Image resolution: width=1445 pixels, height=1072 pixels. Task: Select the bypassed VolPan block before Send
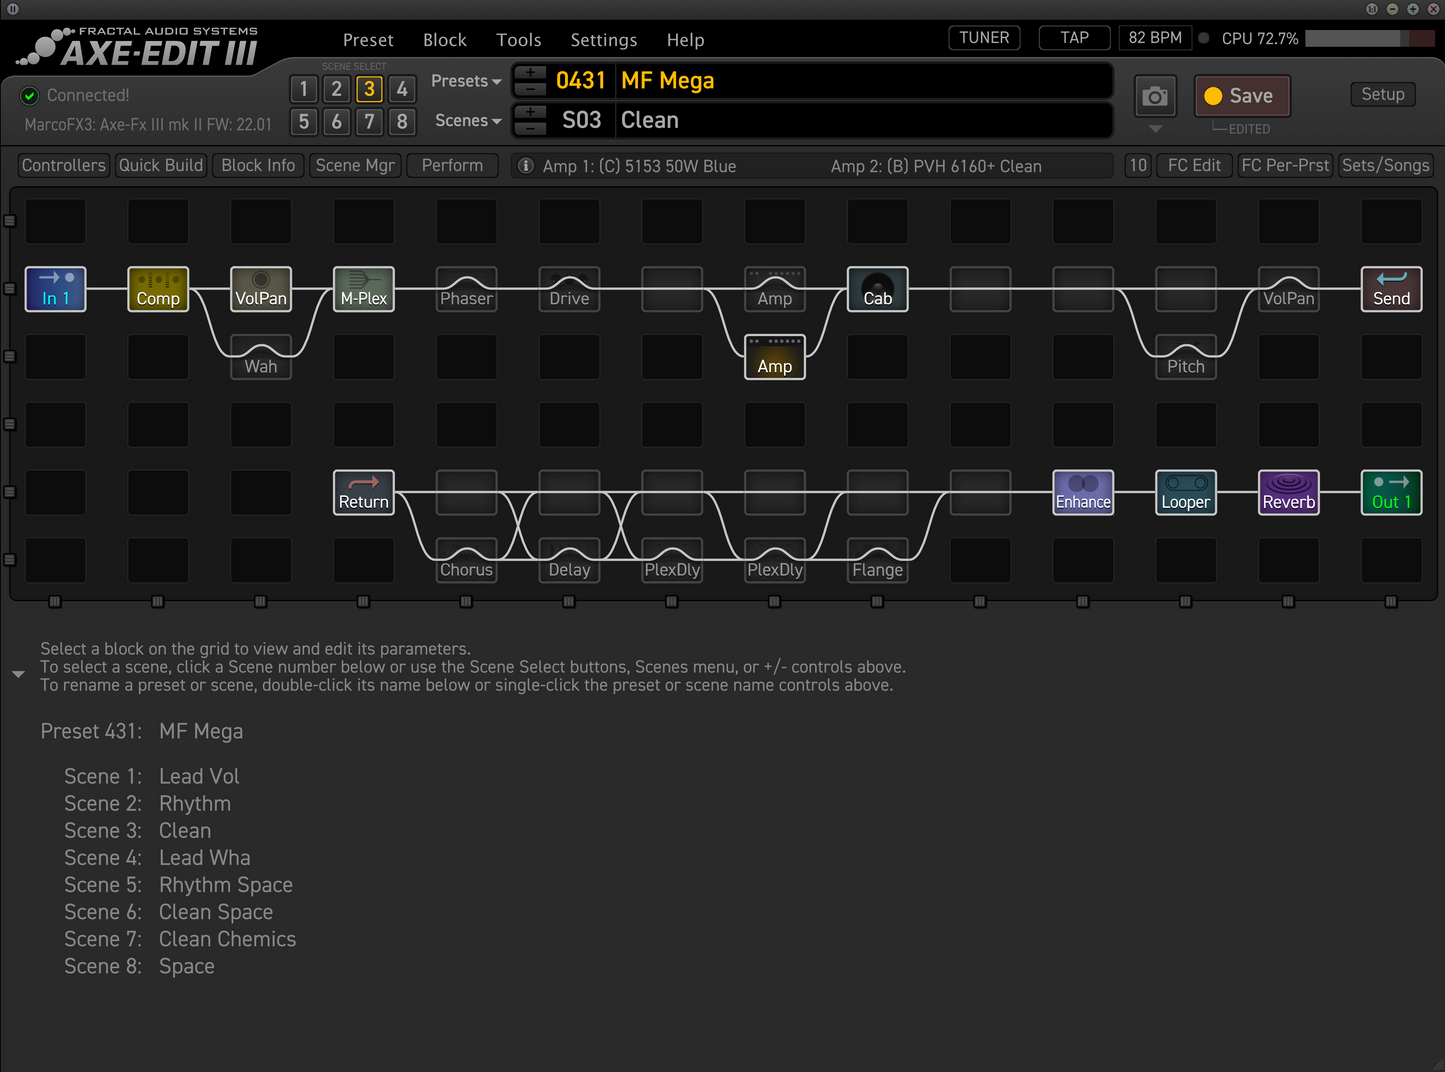(1289, 289)
